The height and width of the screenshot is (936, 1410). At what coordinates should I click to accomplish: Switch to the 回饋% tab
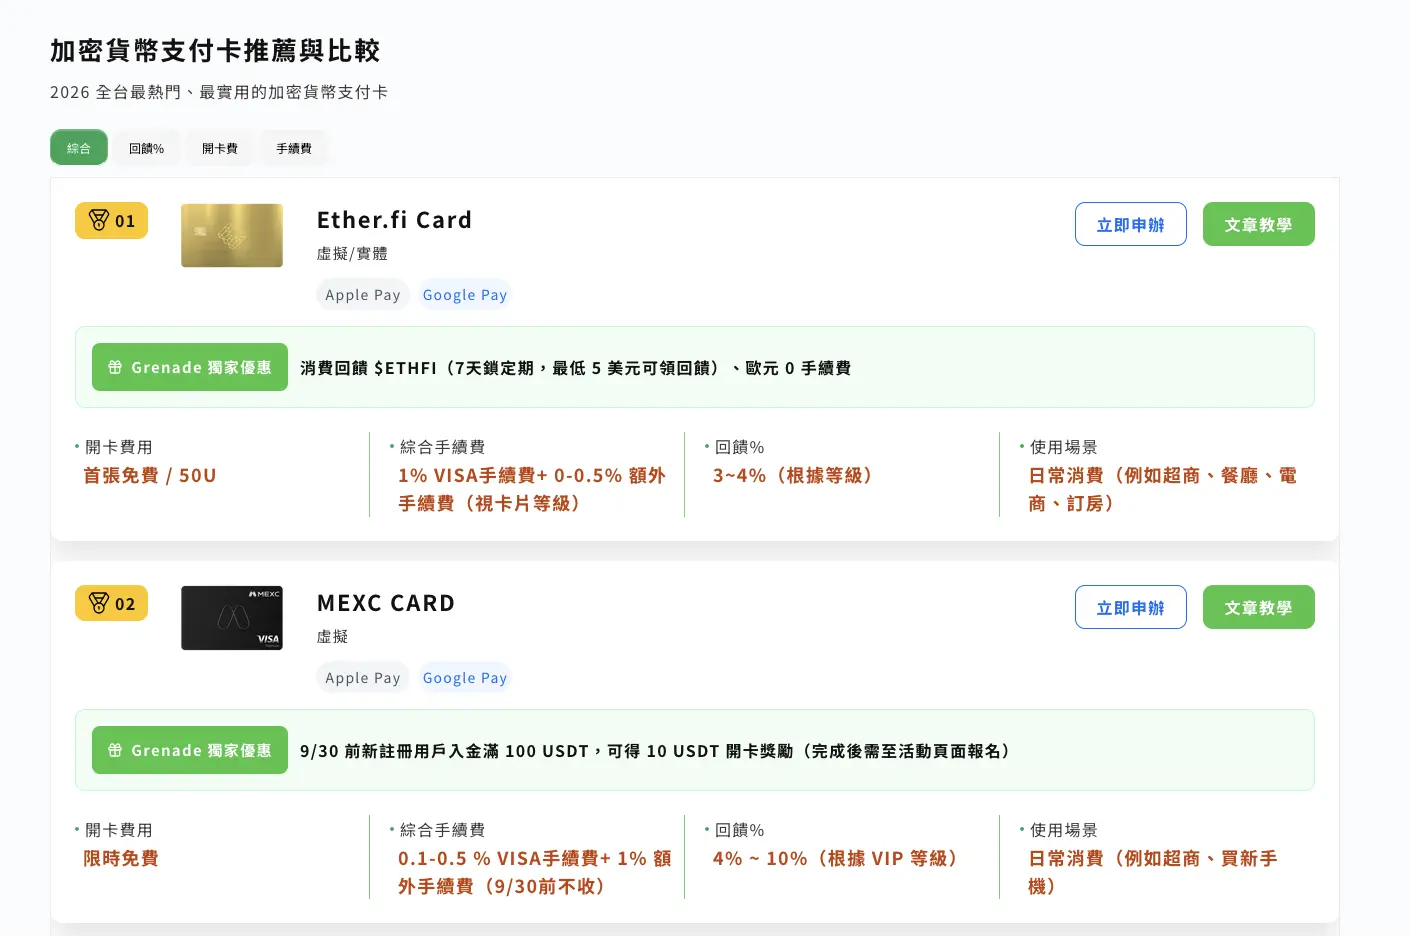pos(146,148)
